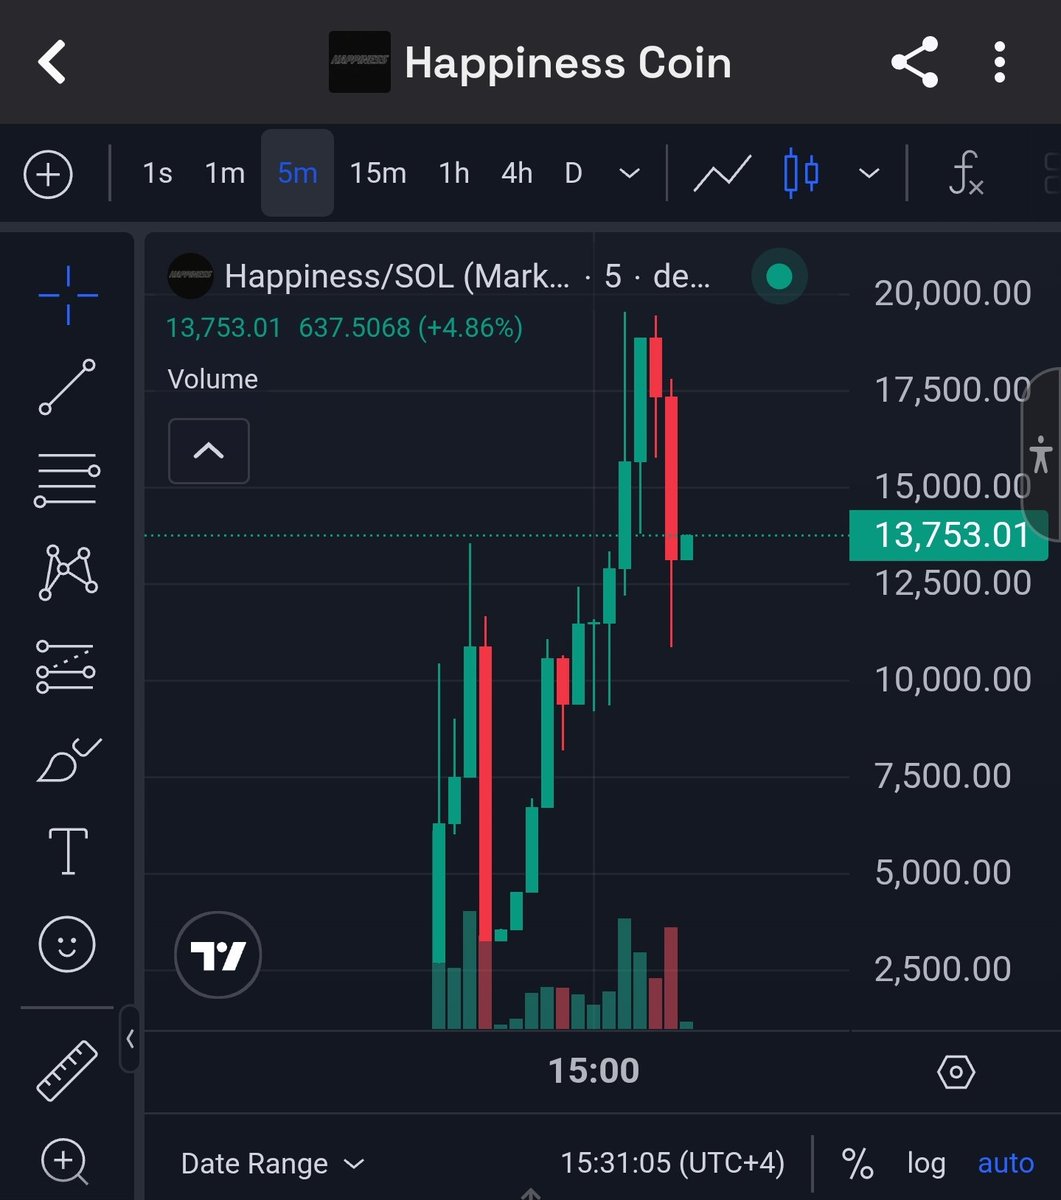The width and height of the screenshot is (1061, 1200).
Task: Open chart settings hexagon icon
Action: tap(956, 1072)
